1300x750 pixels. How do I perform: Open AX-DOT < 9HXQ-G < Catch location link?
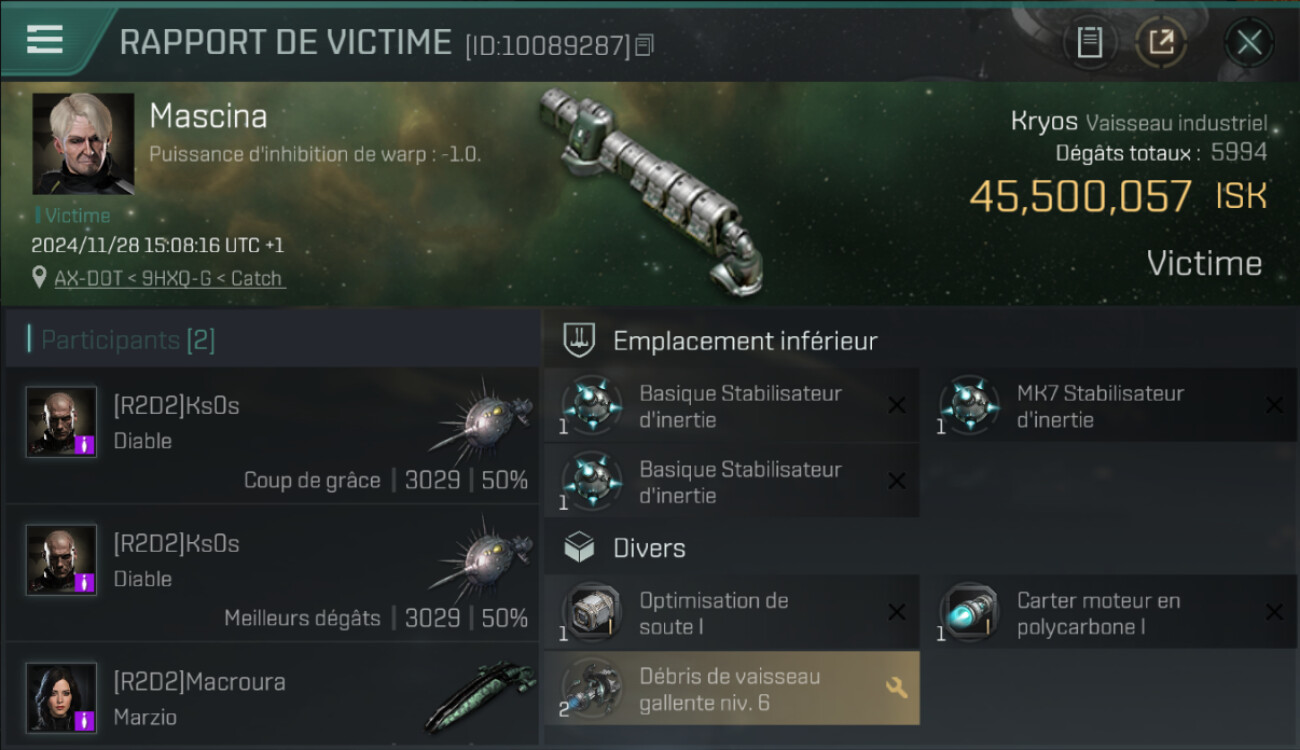click(168, 278)
